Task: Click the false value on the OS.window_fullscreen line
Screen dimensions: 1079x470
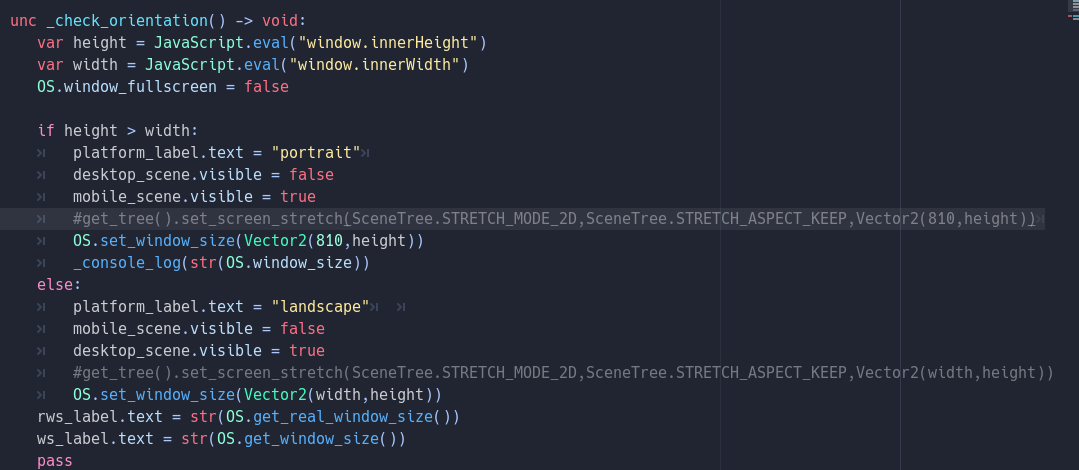Action: 266,87
